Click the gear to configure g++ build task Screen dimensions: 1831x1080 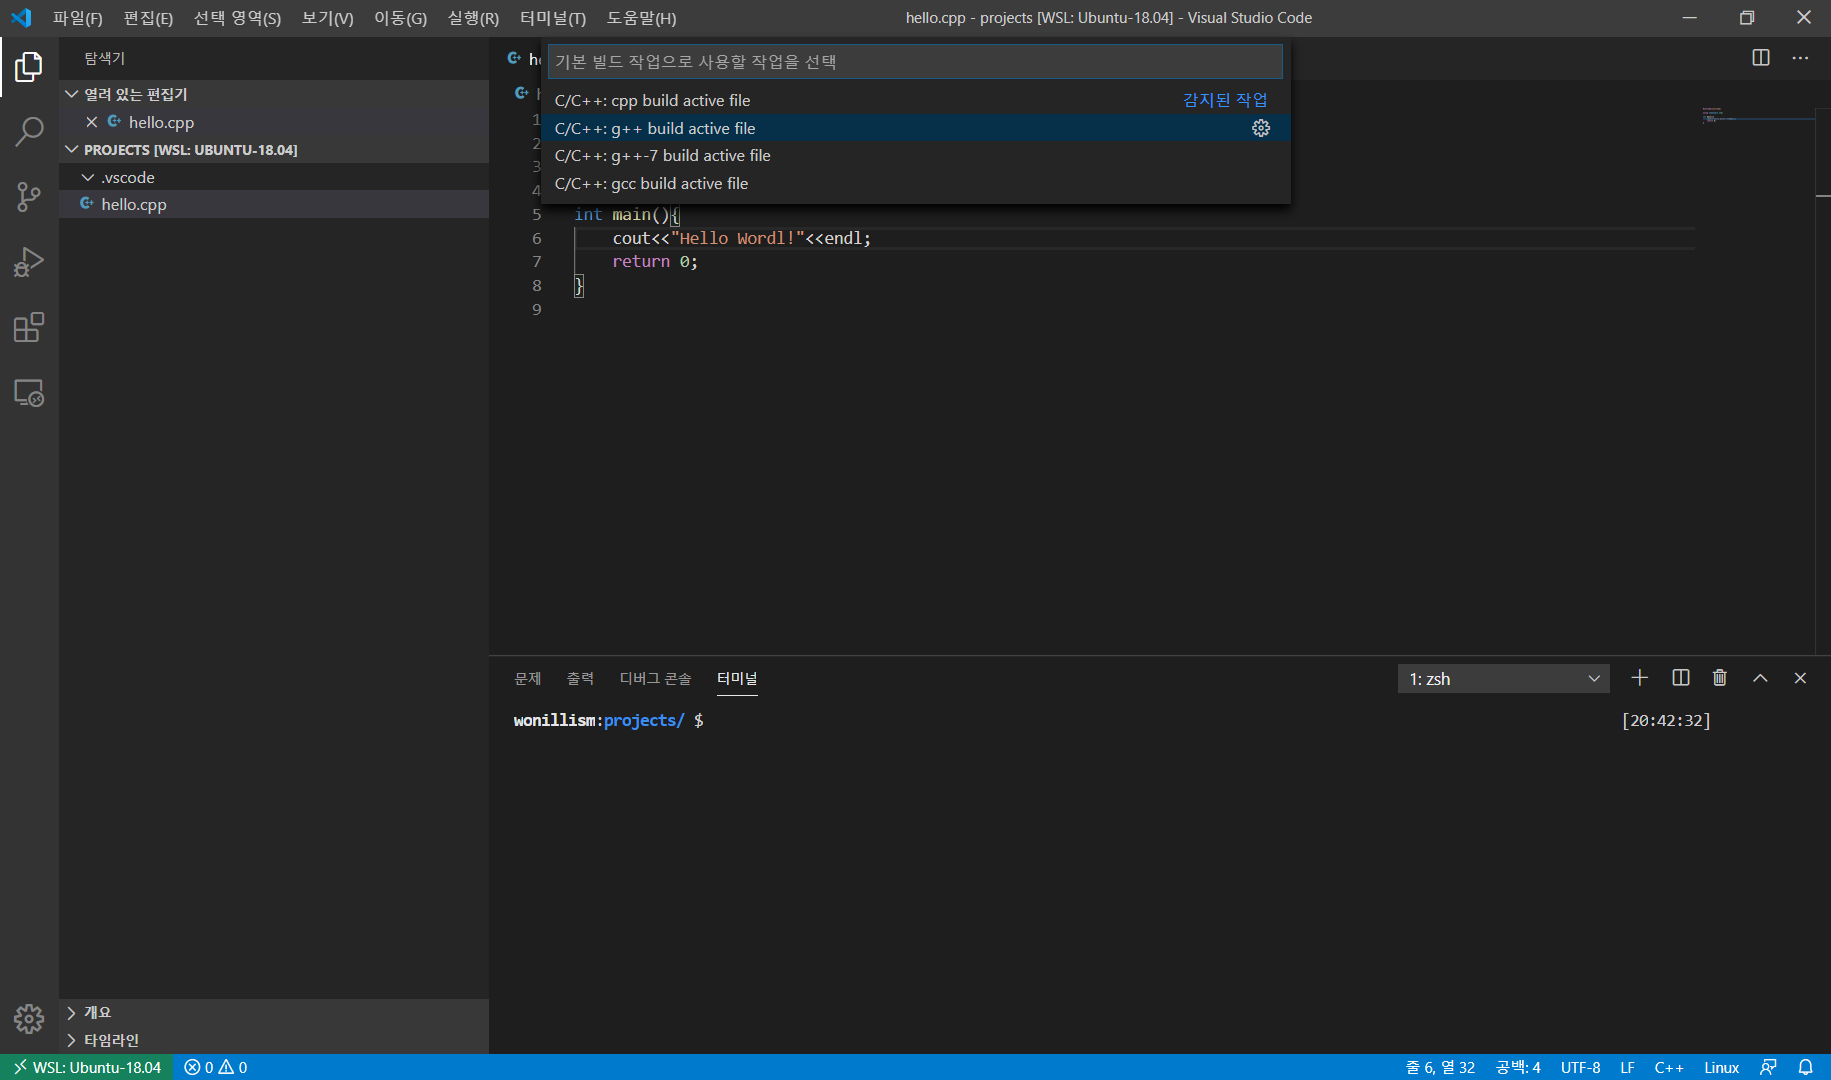[1261, 128]
